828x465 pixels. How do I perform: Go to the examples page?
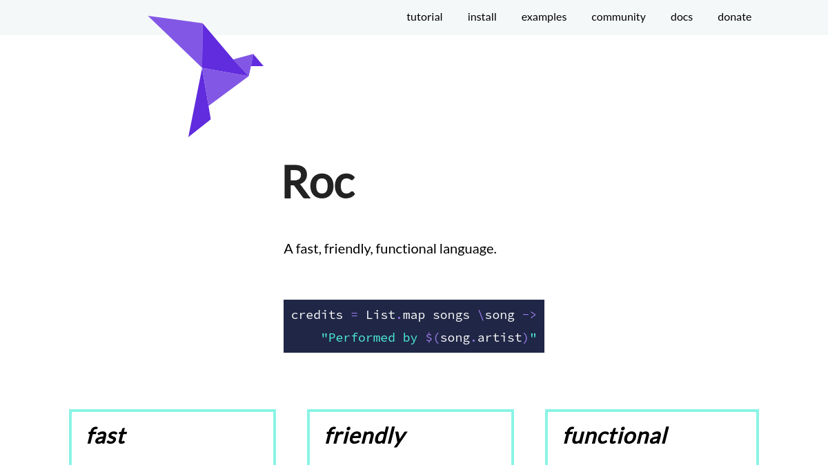[544, 17]
